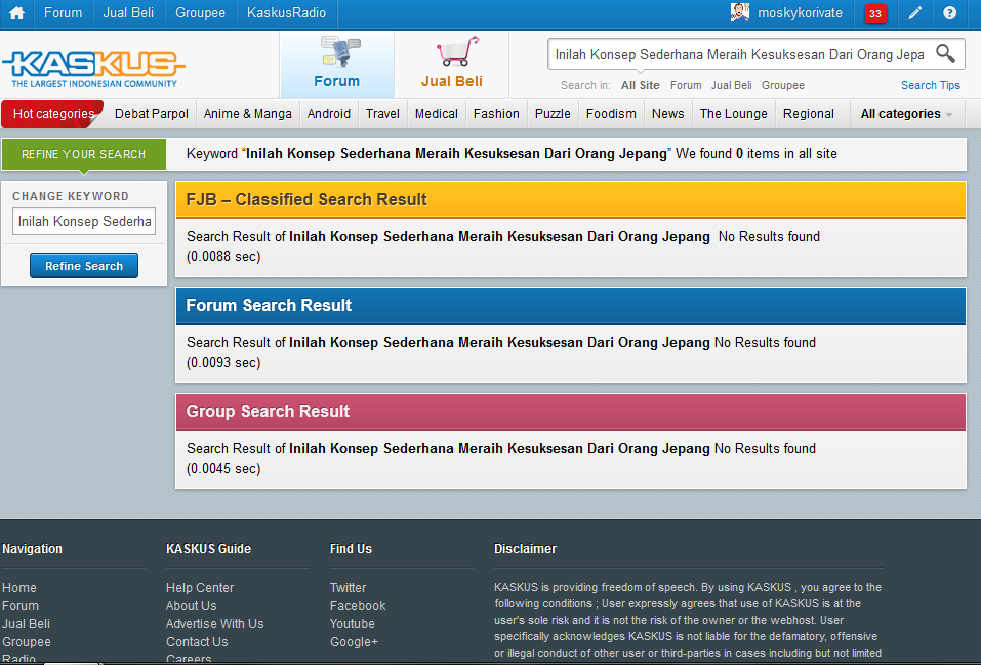Open the moskykorivate username link
981x665 pixels.
(x=800, y=13)
